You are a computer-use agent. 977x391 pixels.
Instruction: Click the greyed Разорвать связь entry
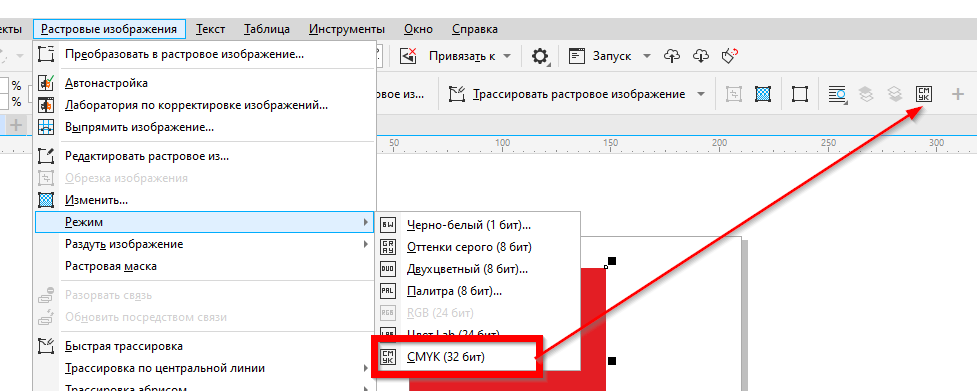pyautogui.click(x=205, y=295)
